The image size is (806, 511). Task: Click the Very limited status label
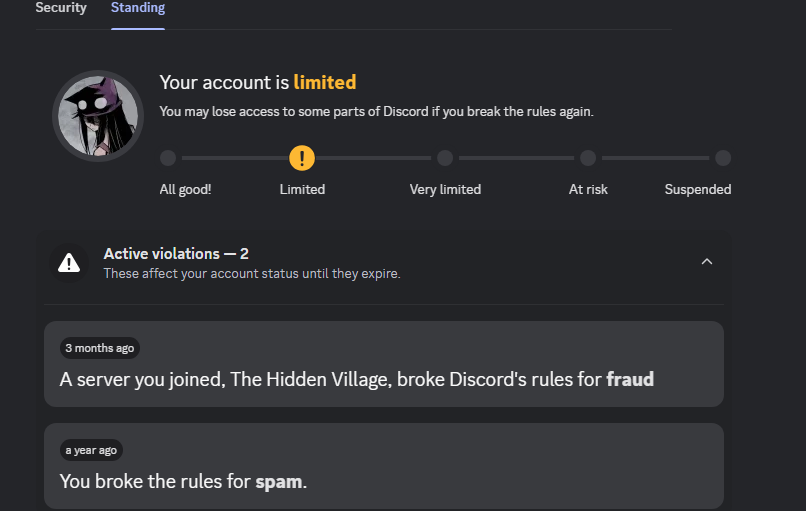(x=445, y=189)
